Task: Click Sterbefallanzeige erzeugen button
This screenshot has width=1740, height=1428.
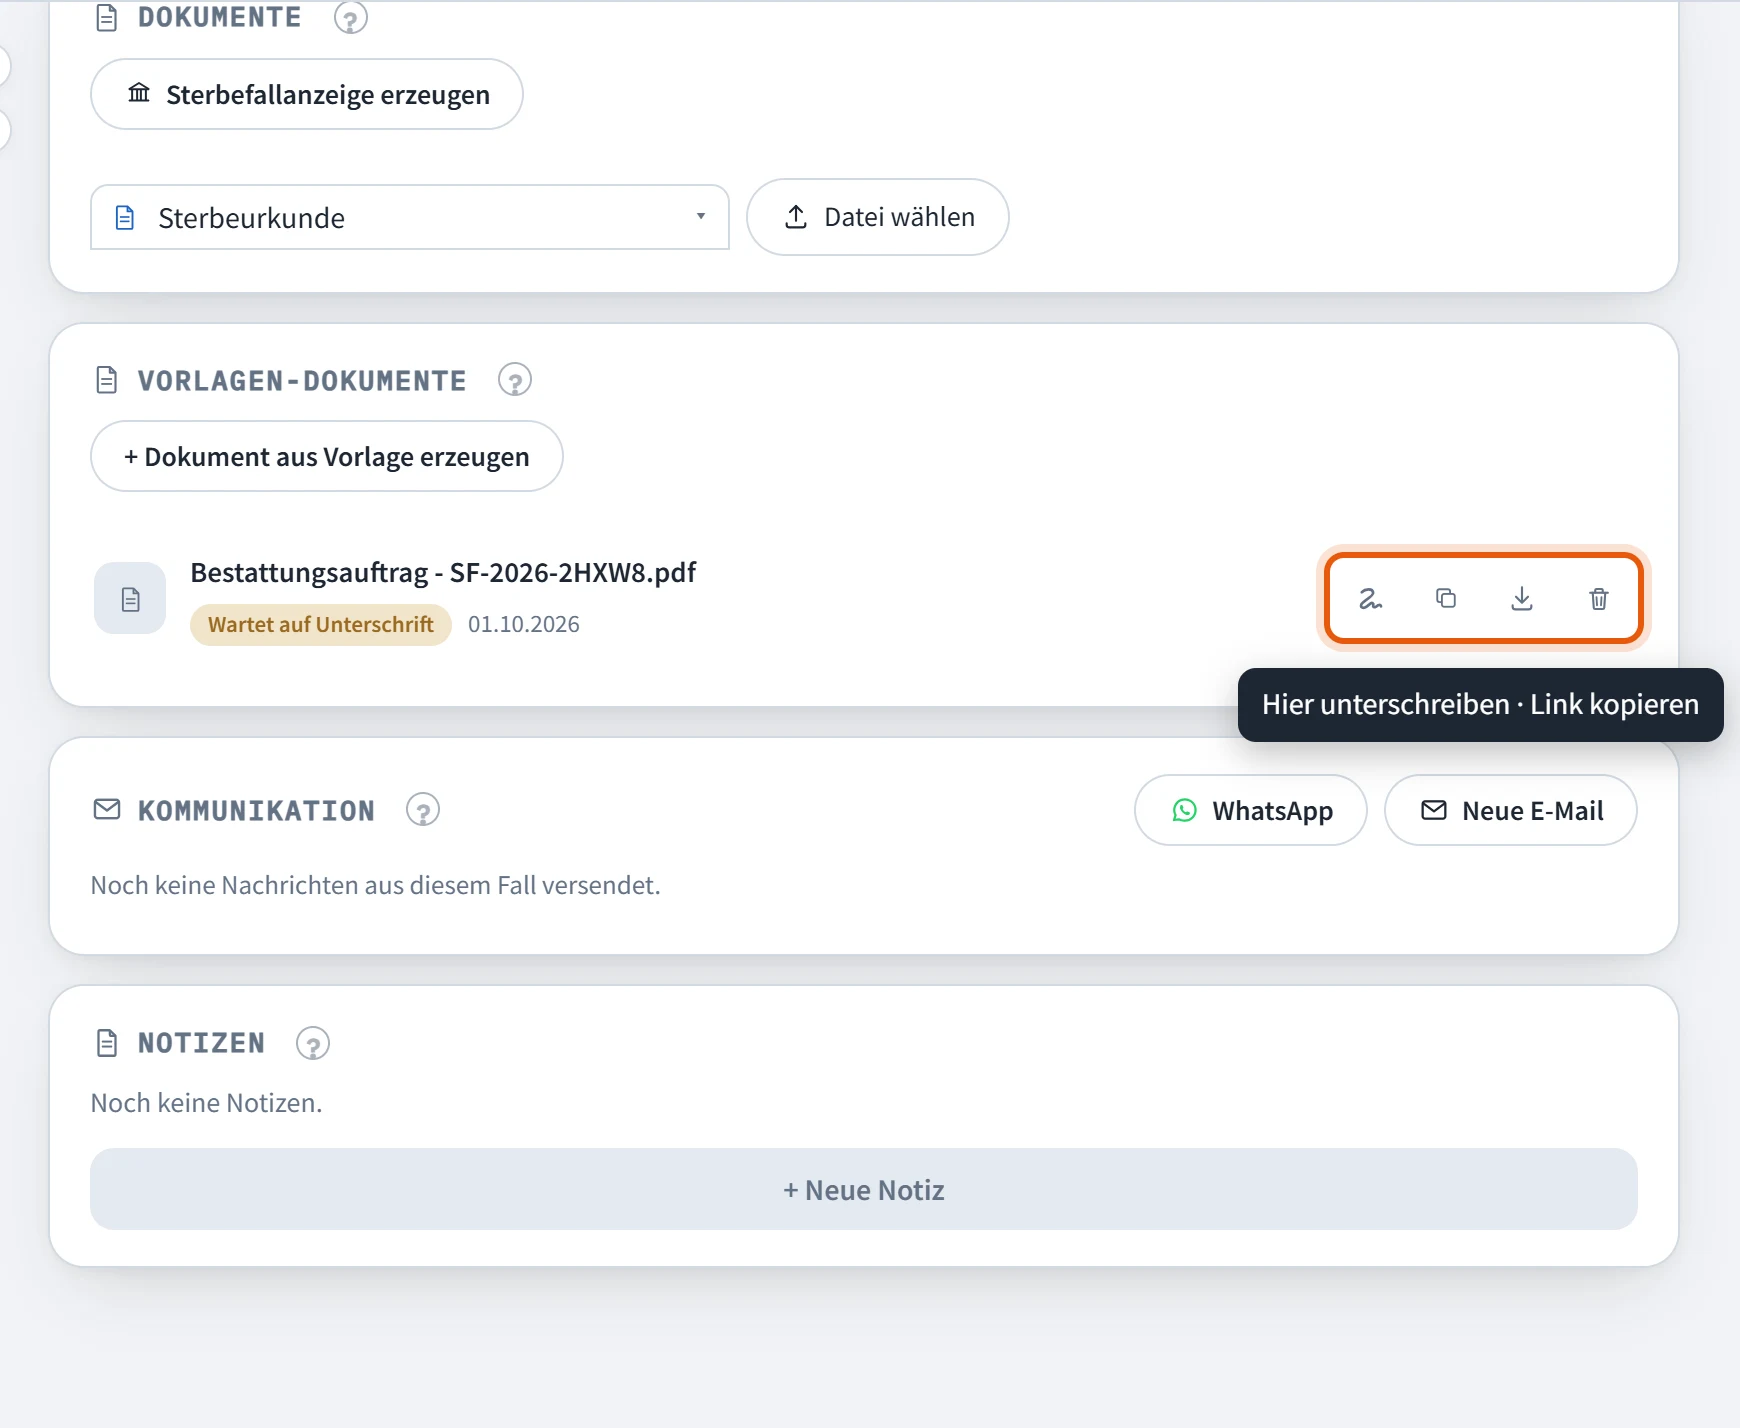Action: (x=307, y=94)
